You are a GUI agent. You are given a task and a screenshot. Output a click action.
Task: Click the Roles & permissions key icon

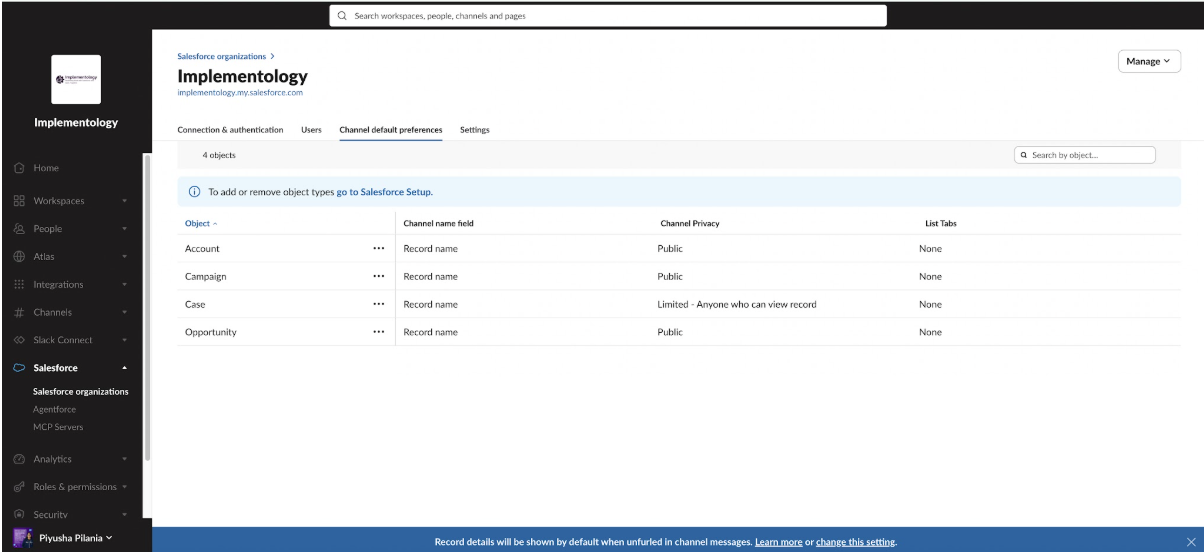(20, 487)
